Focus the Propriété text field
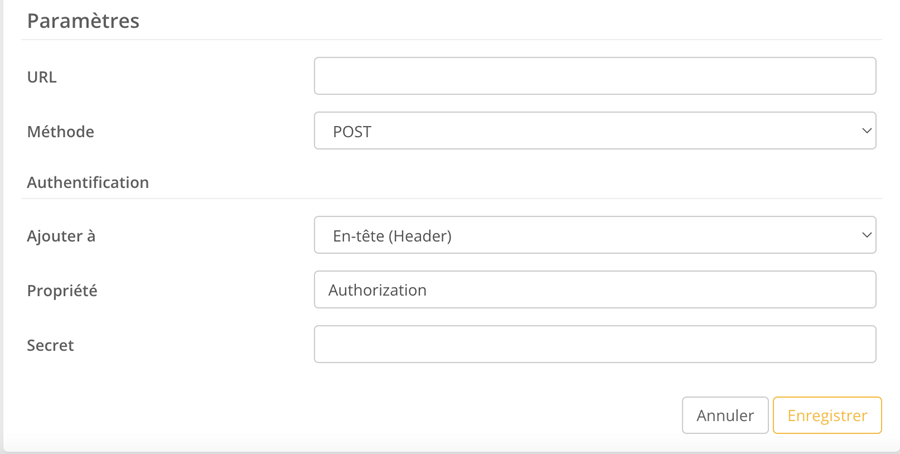The width and height of the screenshot is (900, 454). (594, 290)
